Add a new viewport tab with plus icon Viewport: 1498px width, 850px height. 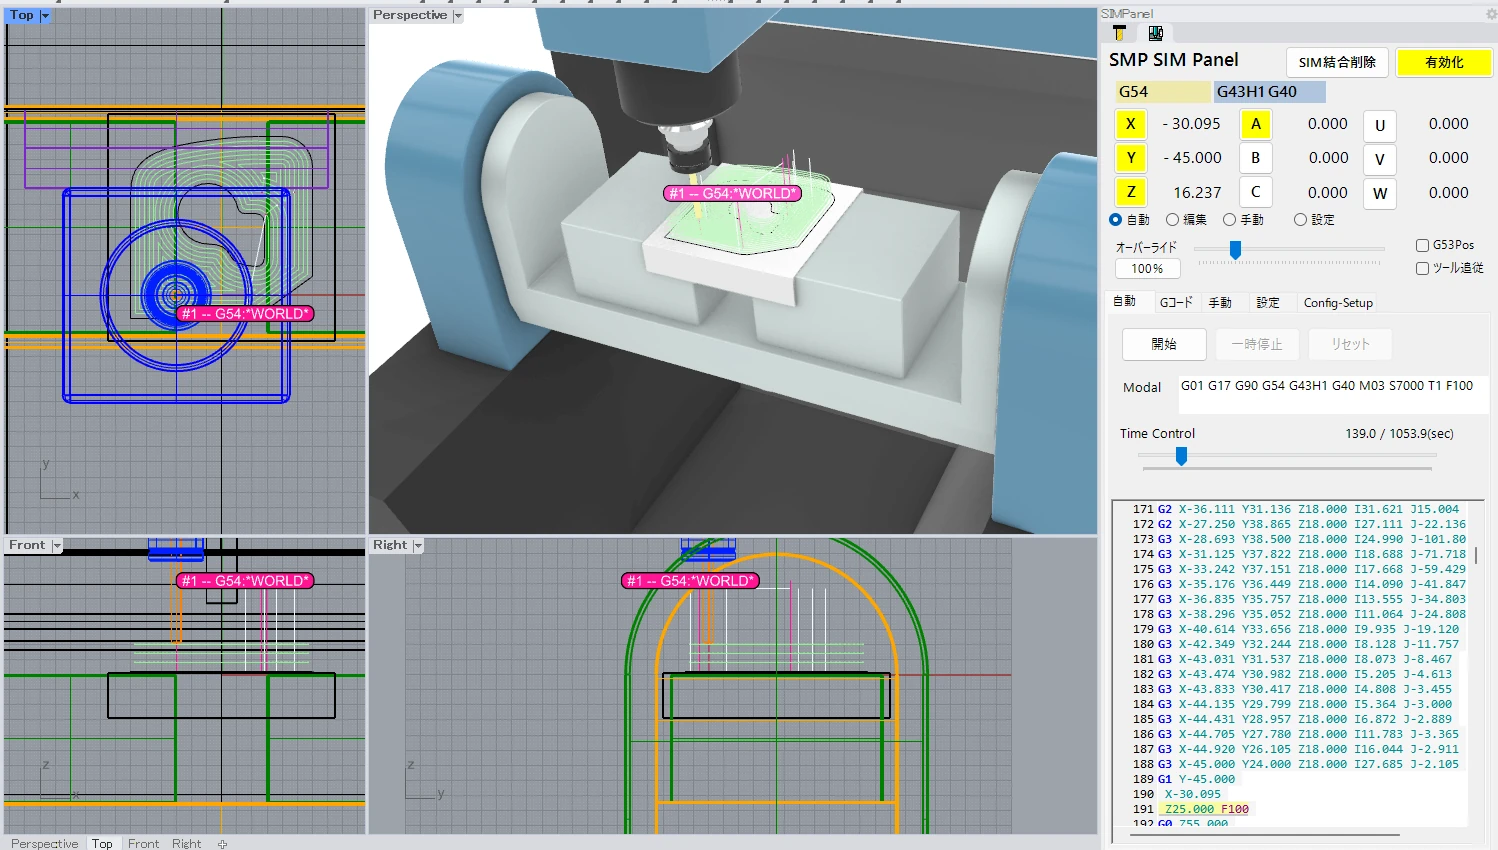[222, 844]
